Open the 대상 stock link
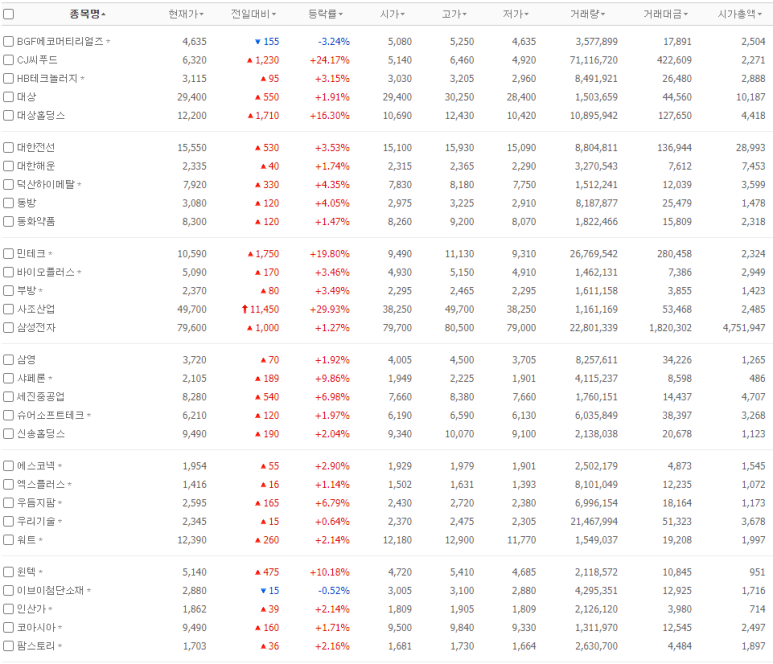This screenshot has height=664, width=773. tap(27, 97)
